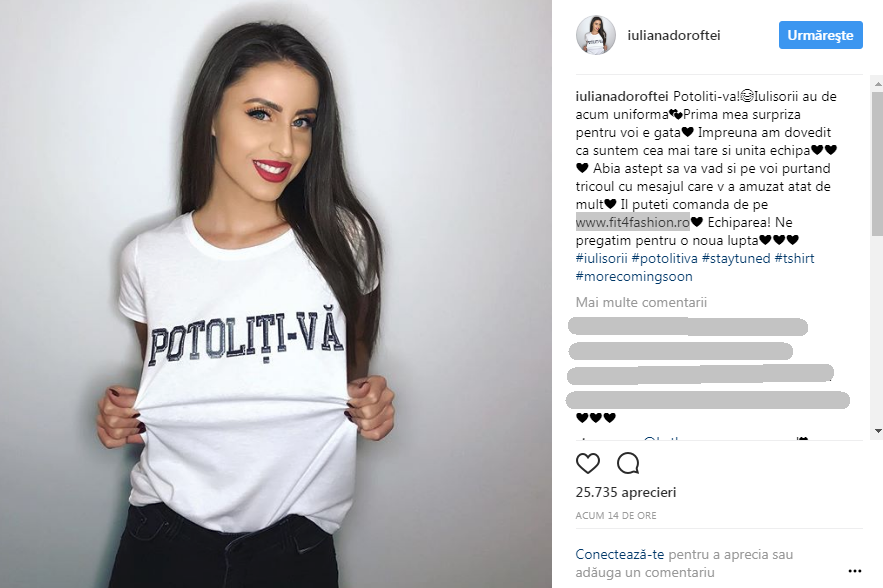
Task: Open the #iulisorii hashtag
Action: tap(601, 259)
